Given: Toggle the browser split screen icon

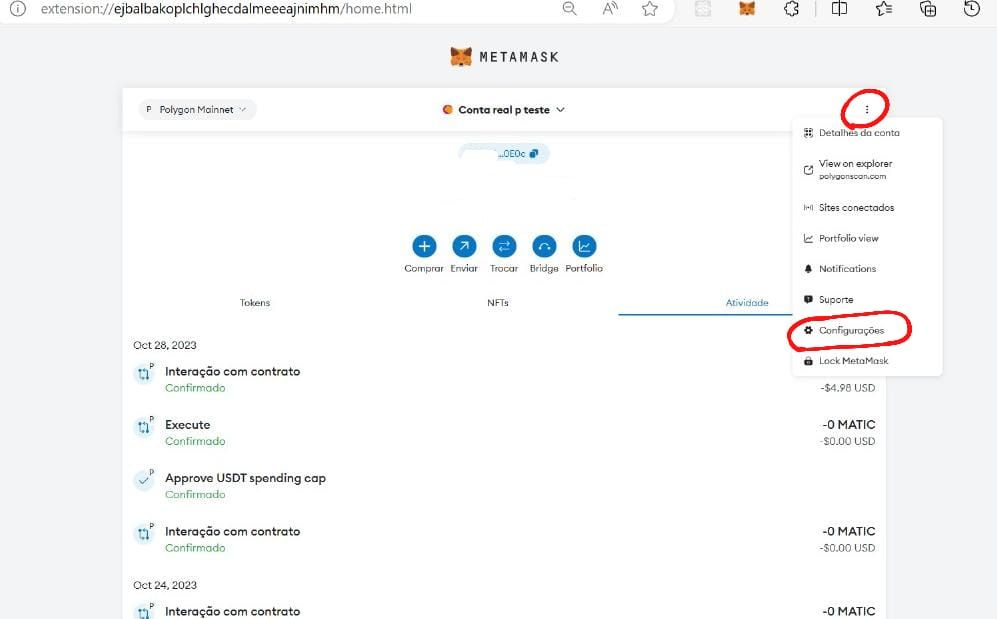Looking at the screenshot, I should coord(839,9).
